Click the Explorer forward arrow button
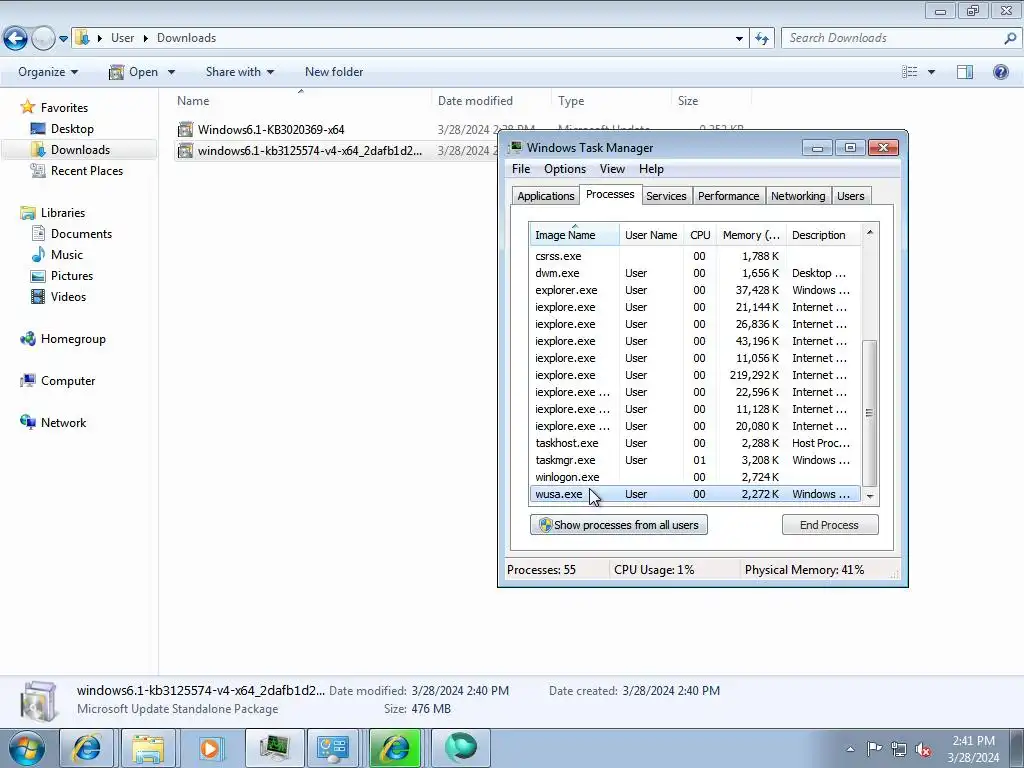This screenshot has height=768, width=1024. [43, 39]
